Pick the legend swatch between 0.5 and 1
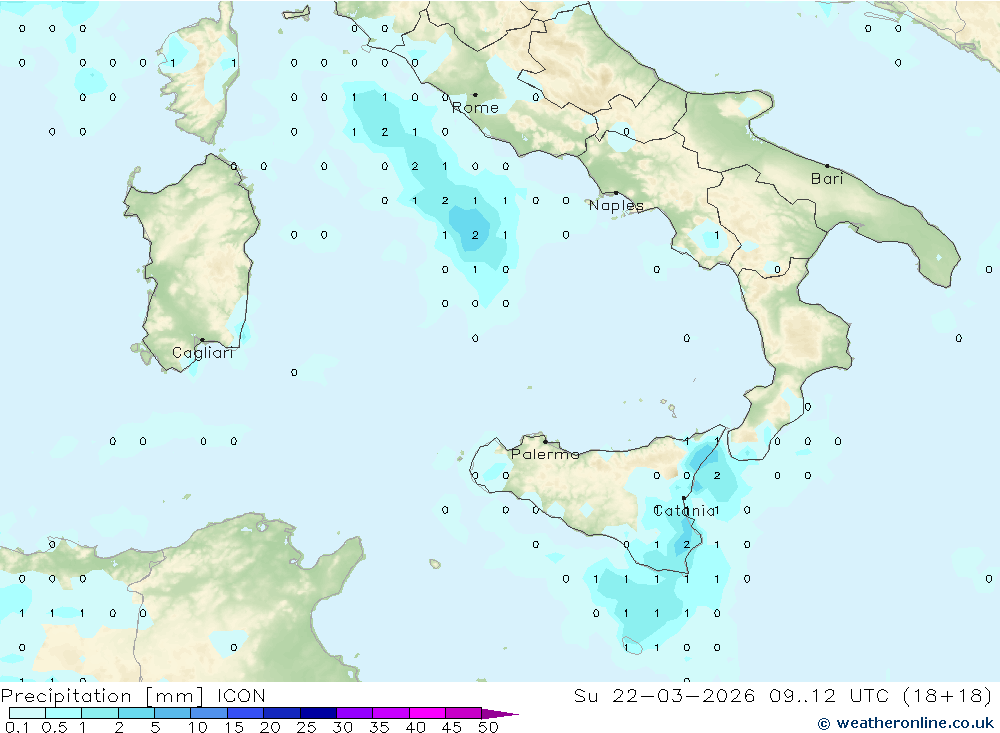 click(63, 713)
